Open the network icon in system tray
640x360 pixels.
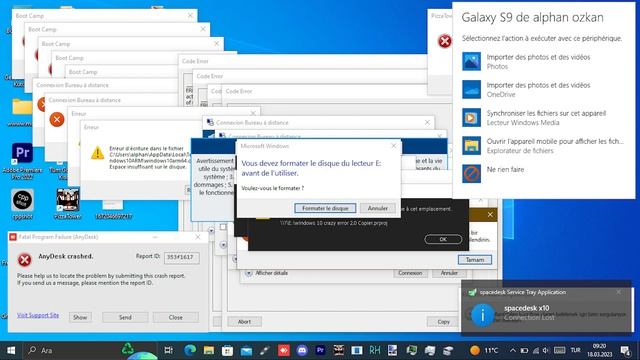point(536,350)
